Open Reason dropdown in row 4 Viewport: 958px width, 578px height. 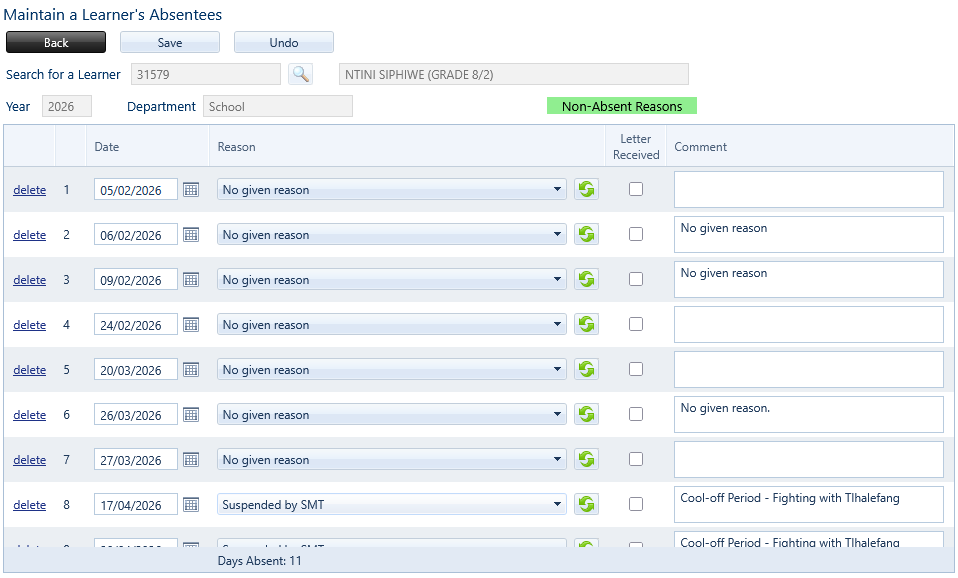tap(392, 324)
